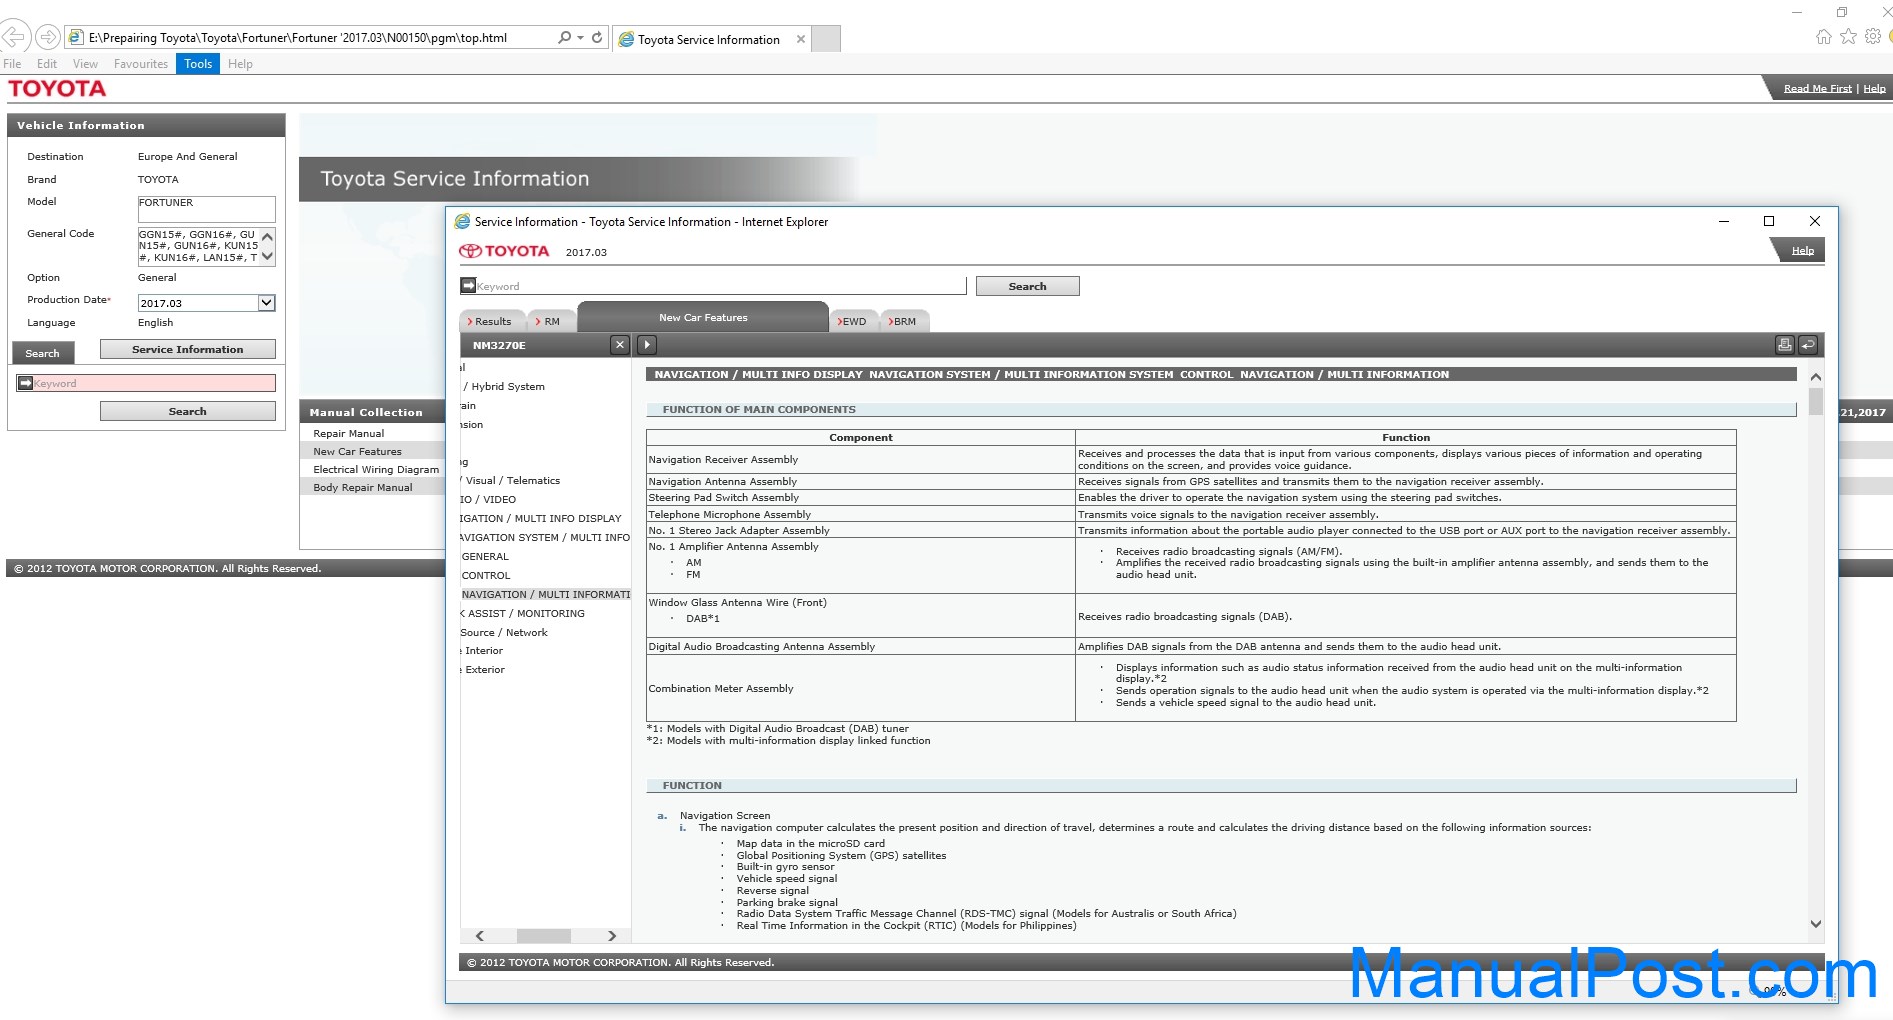Click the arrow icon in main-window Keyword field

(26, 382)
